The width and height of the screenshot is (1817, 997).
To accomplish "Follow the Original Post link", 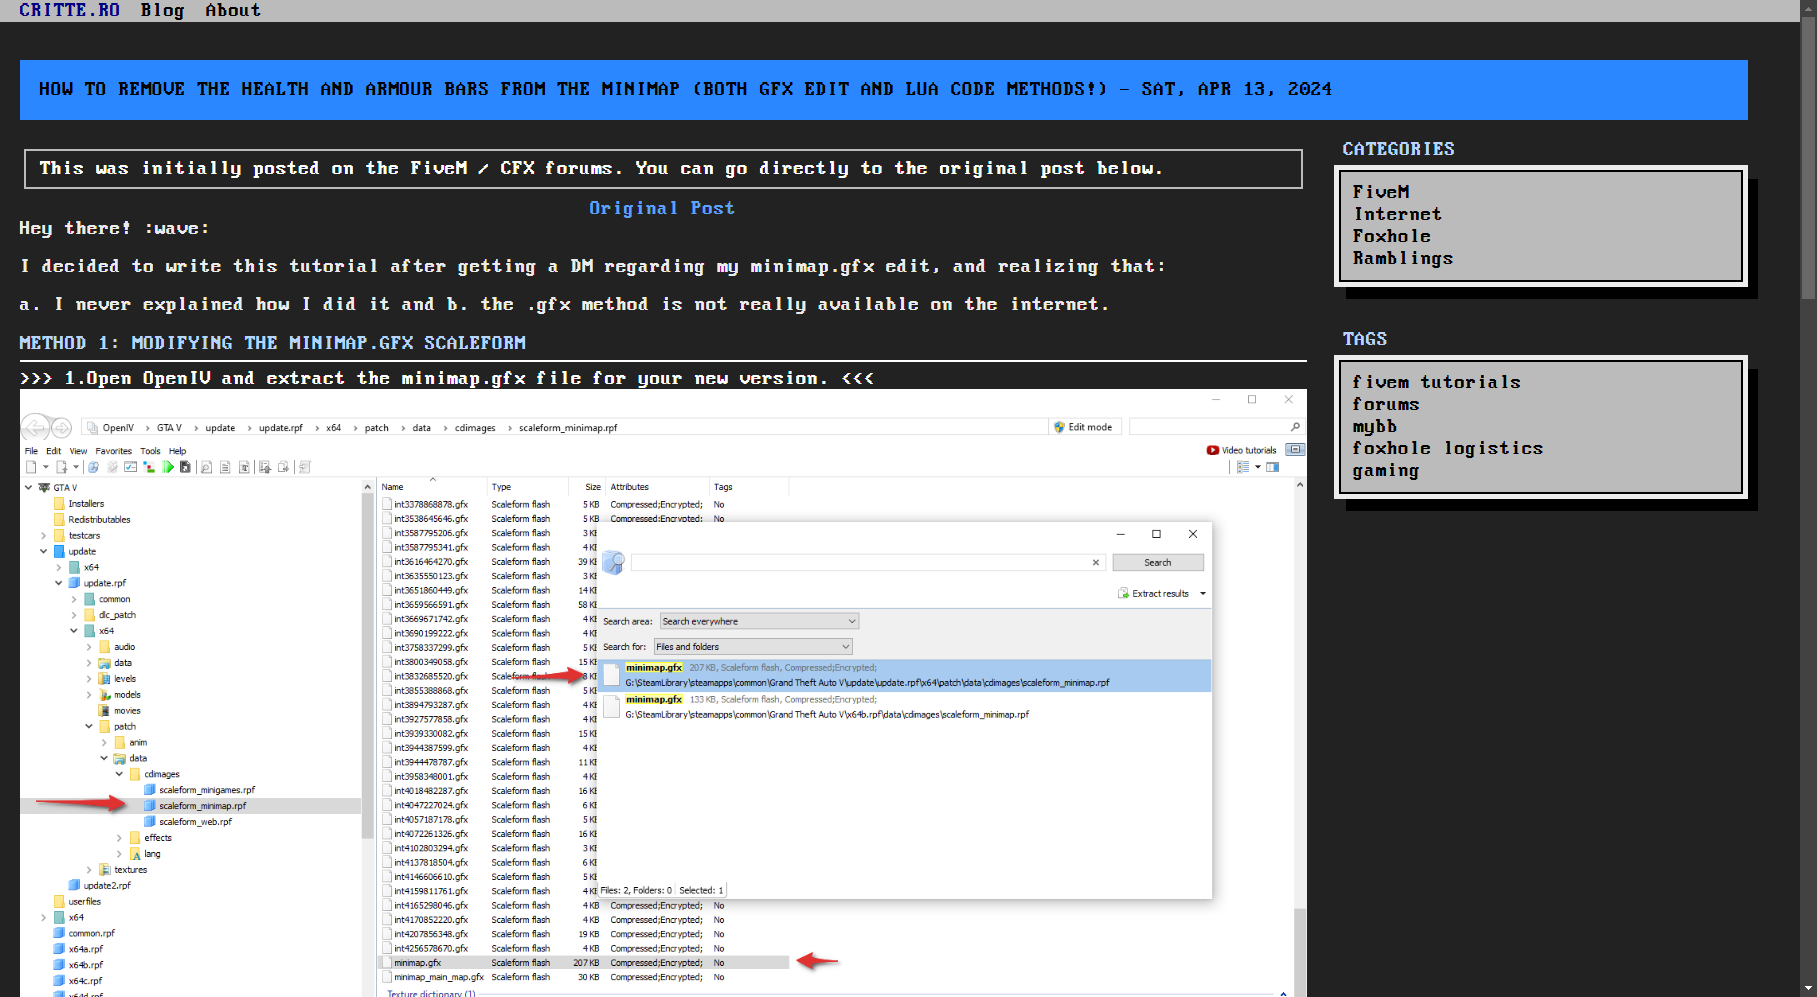I will click(x=662, y=208).
